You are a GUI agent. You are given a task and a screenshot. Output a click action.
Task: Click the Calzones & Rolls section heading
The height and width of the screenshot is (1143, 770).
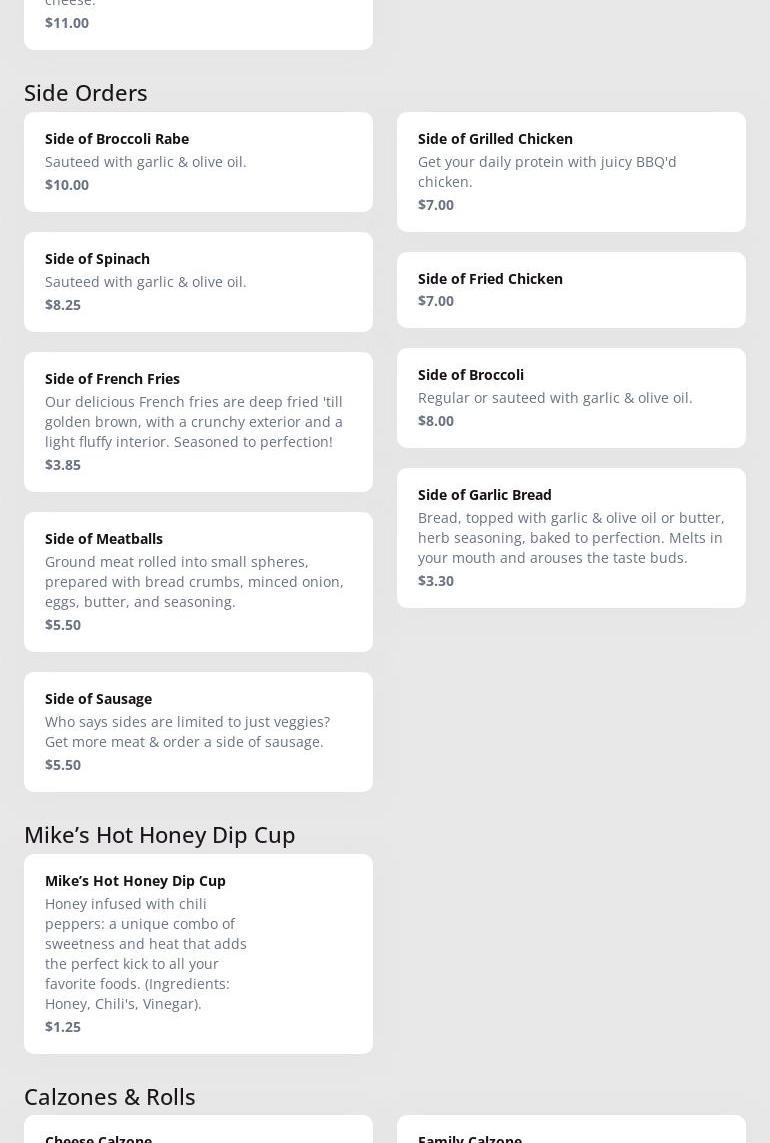109,1097
